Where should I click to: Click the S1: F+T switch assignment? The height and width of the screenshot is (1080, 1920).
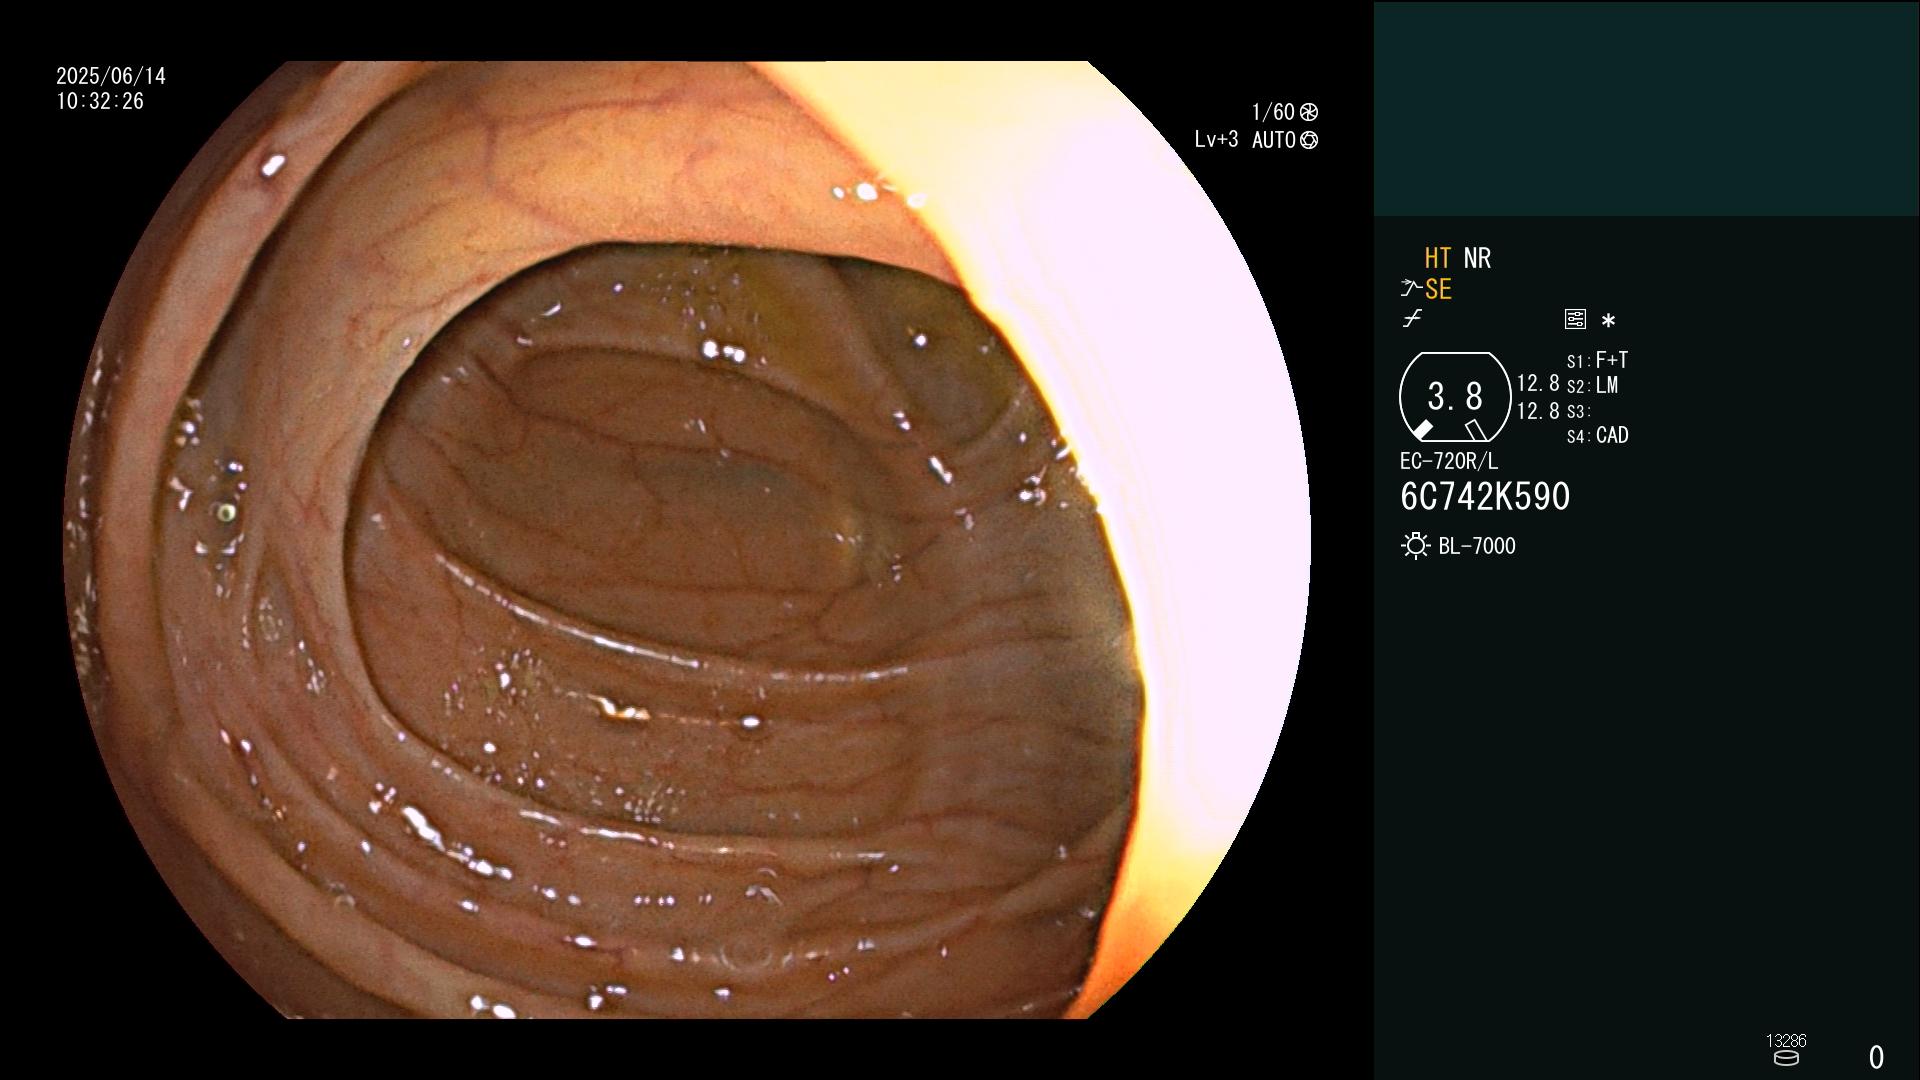pos(1597,360)
